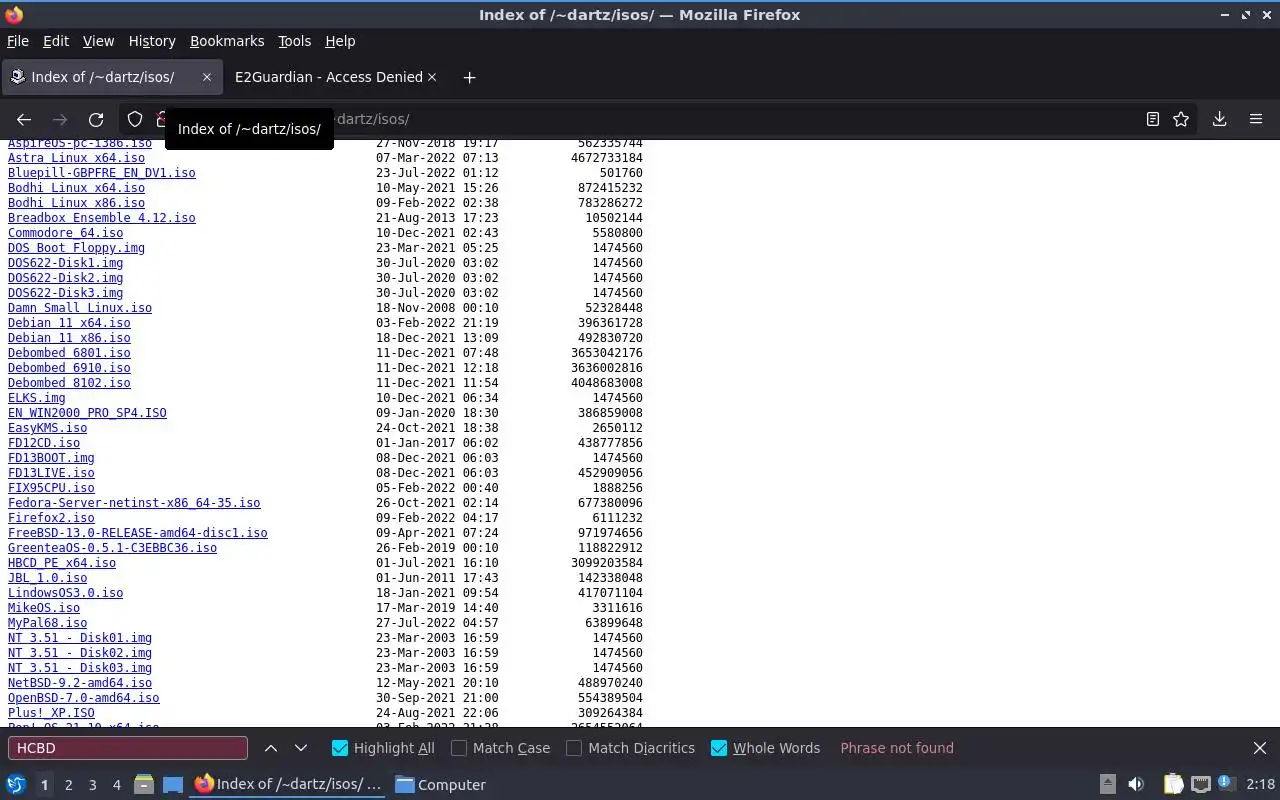Open FreeBSD-13.0-RELEASE-amd64-disc1.iso link
The height and width of the screenshot is (800, 1280).
click(138, 533)
